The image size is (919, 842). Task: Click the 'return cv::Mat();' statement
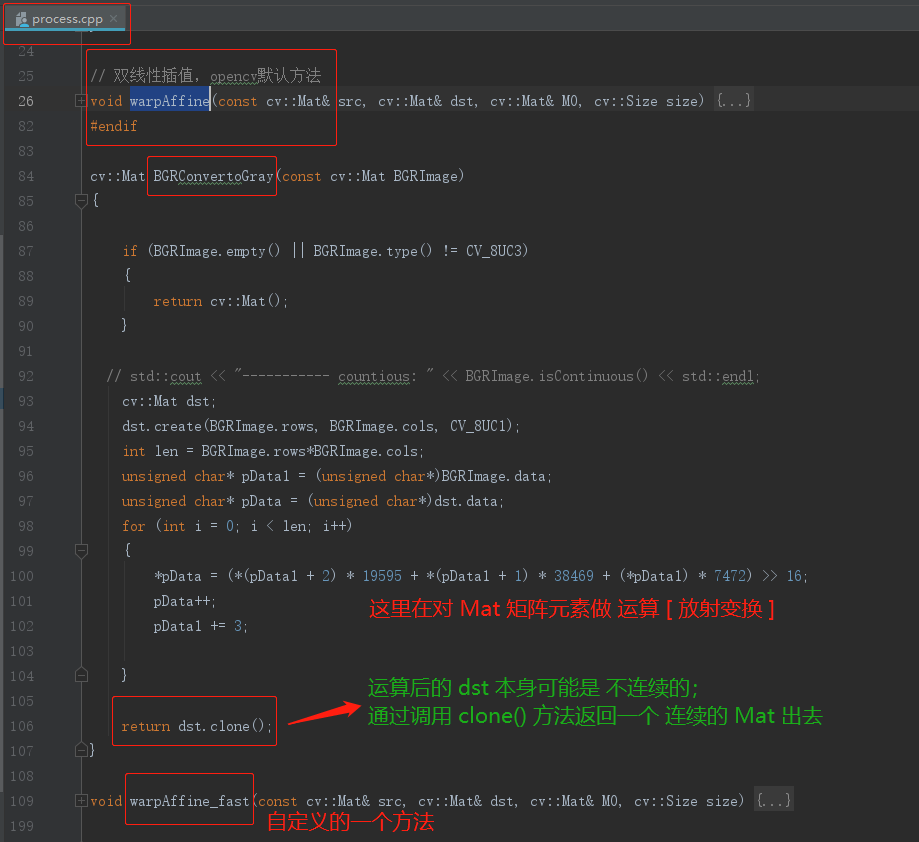point(220,301)
